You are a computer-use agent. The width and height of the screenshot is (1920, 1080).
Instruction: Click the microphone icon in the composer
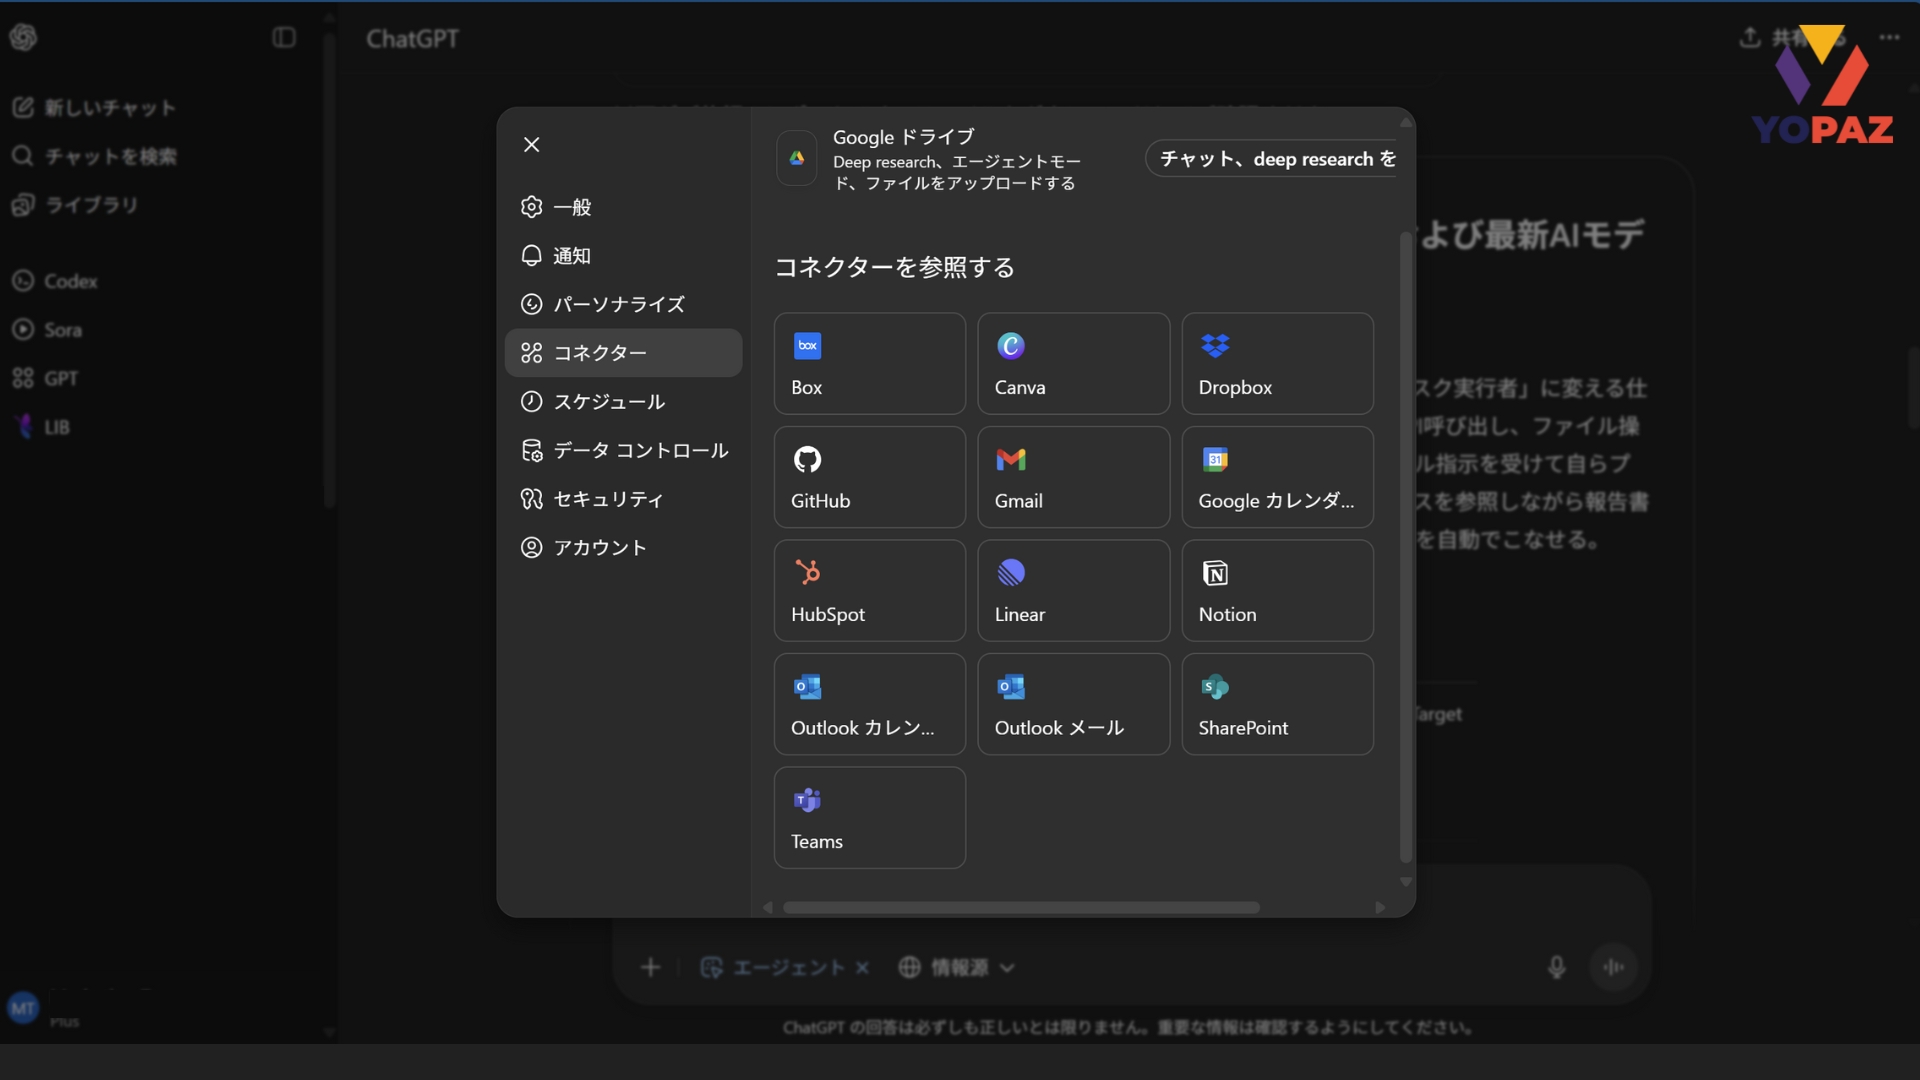coord(1556,968)
